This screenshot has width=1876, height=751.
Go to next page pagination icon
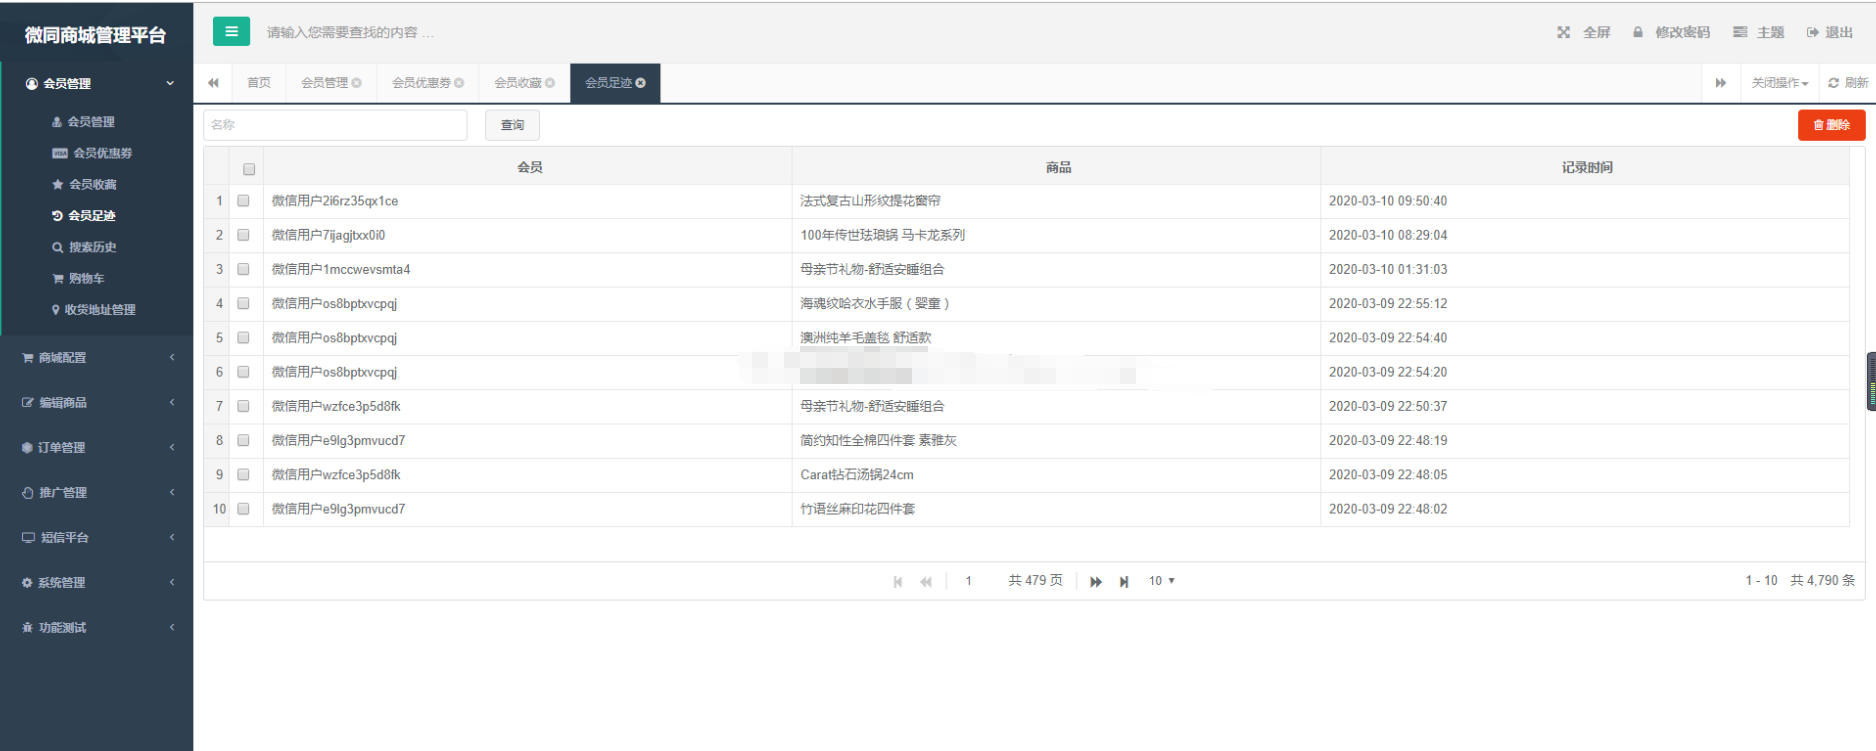click(x=1096, y=581)
